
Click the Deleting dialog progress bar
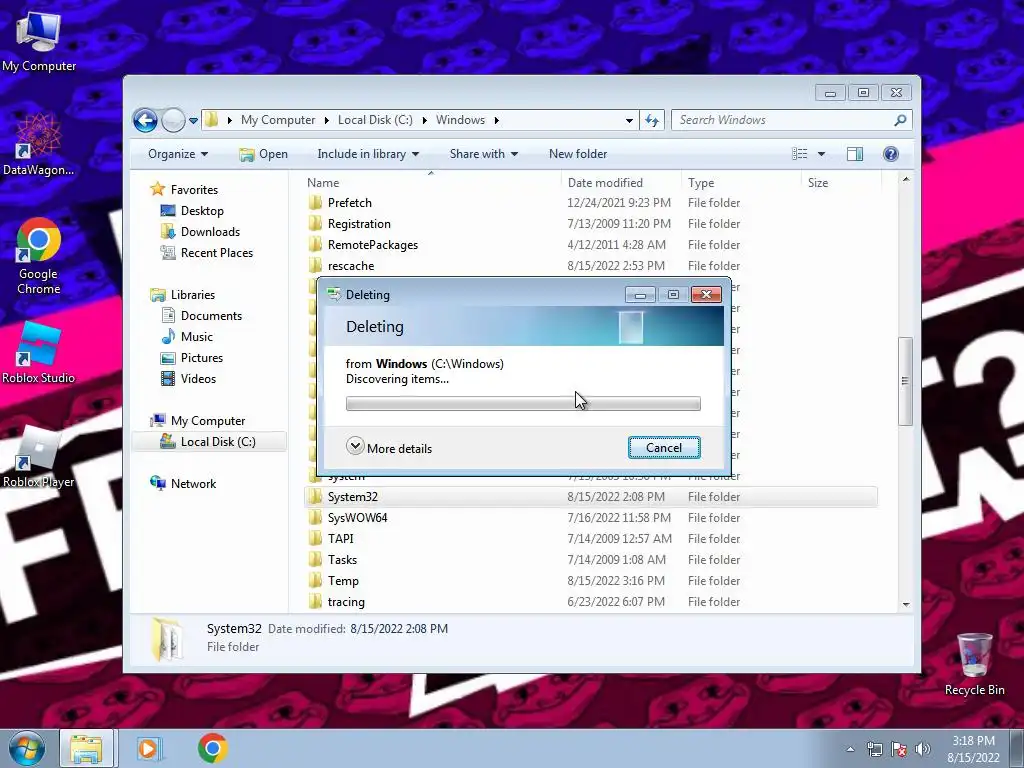523,404
